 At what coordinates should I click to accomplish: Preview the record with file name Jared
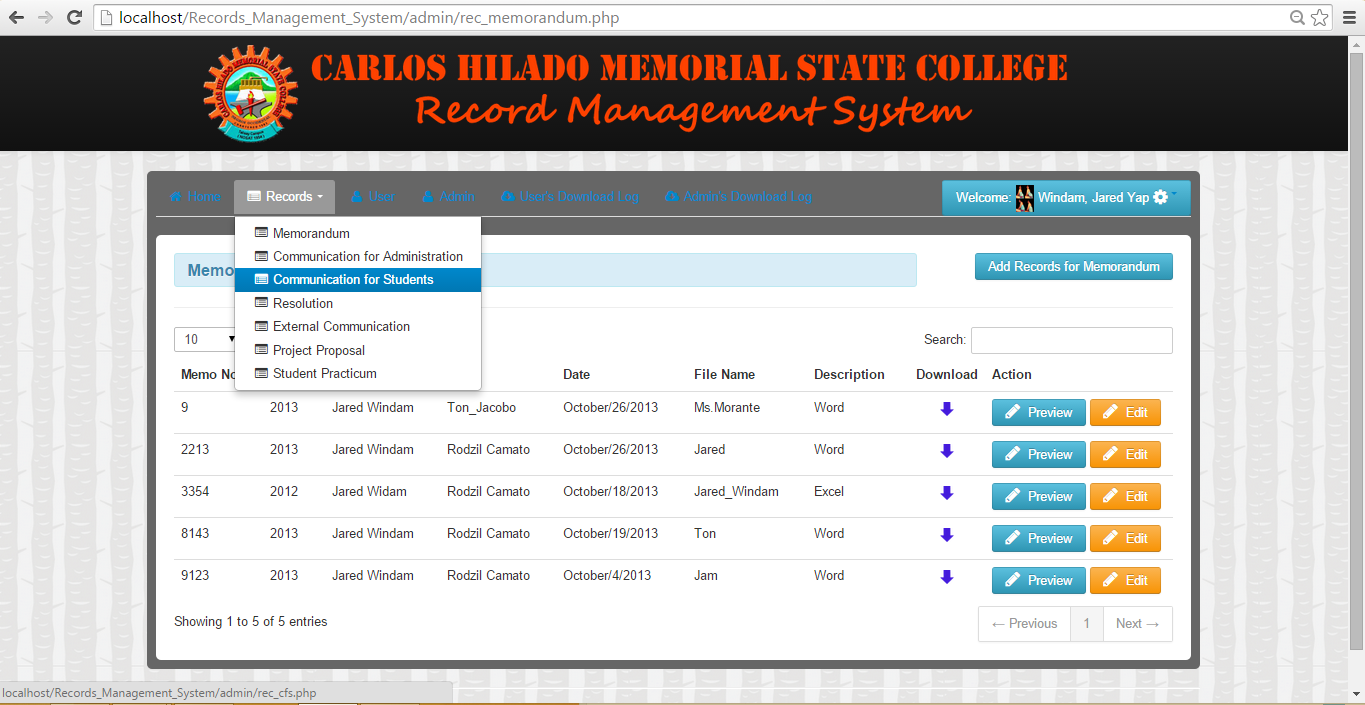coord(1038,454)
